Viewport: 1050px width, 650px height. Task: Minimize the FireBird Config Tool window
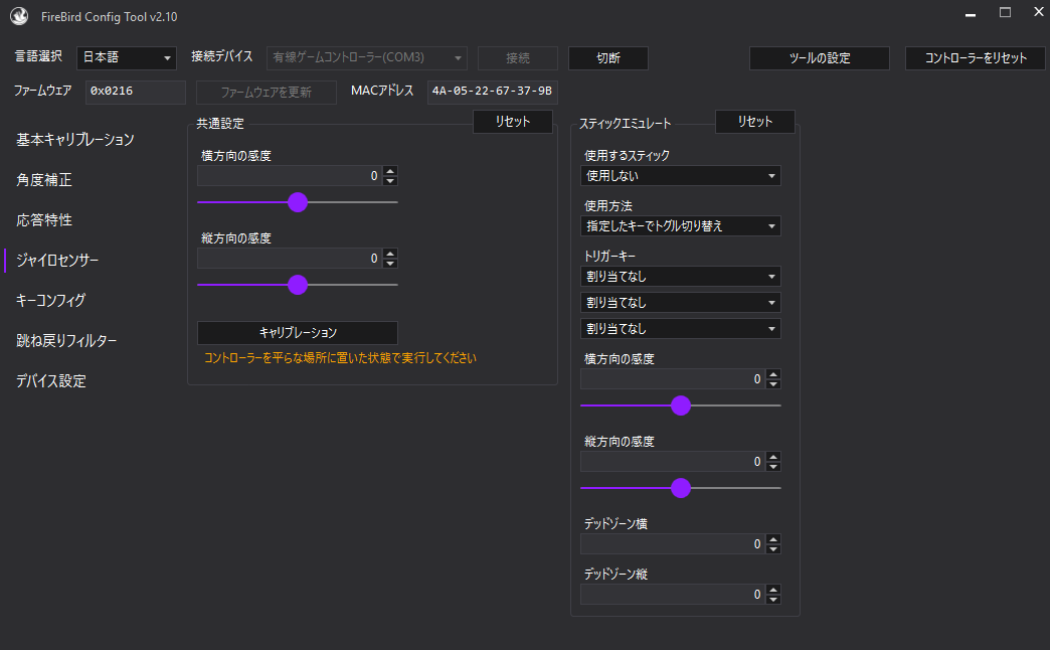coord(970,13)
